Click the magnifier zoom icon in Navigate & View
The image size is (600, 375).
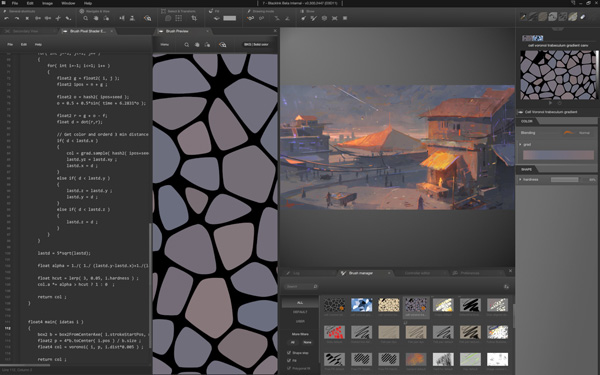click(86, 18)
